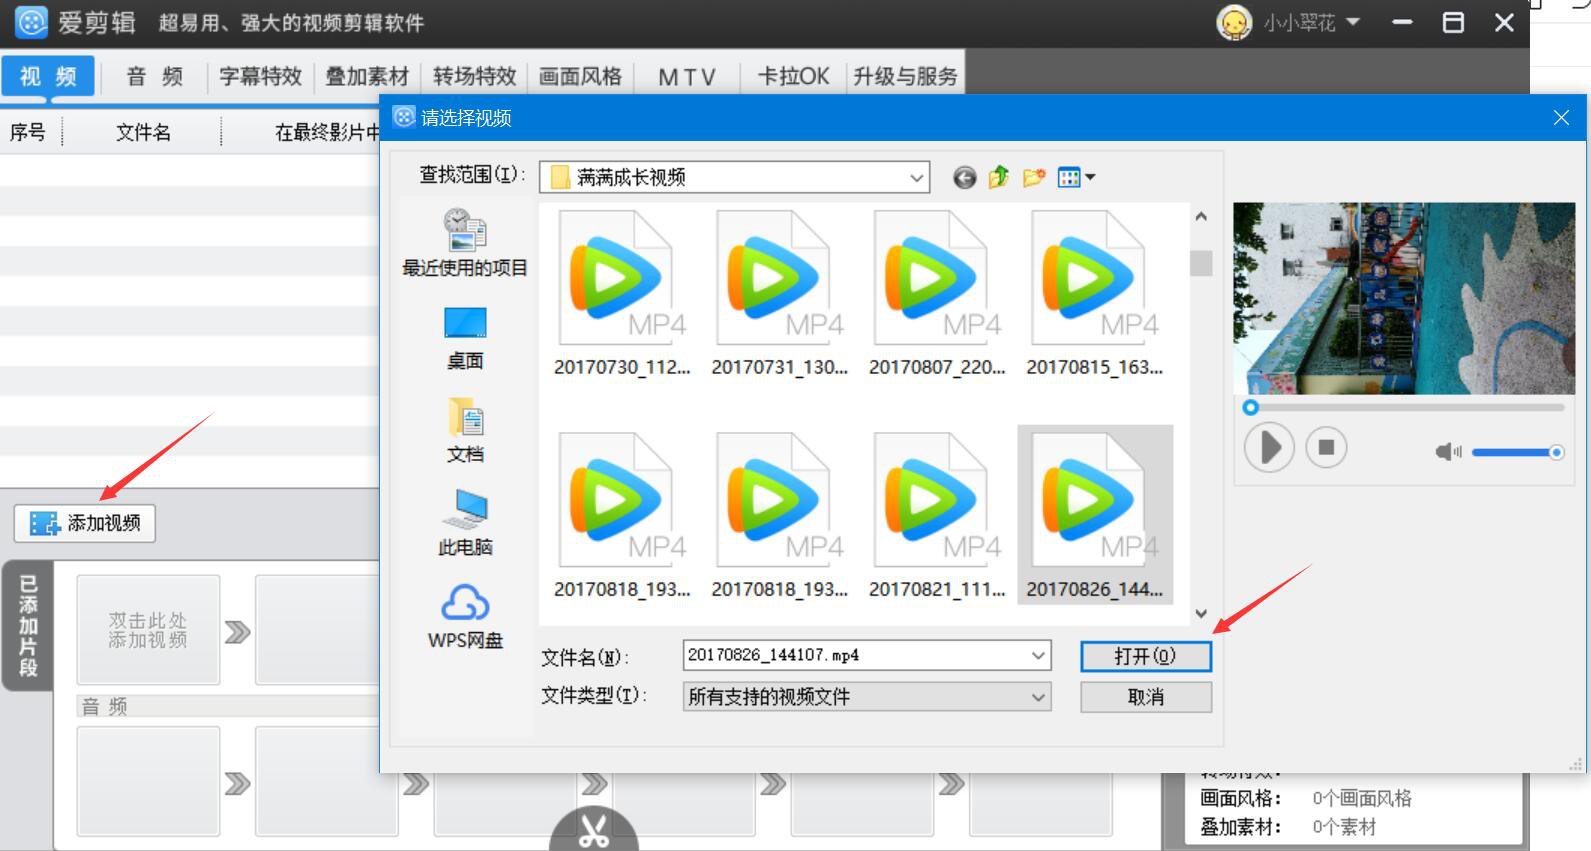Go up one folder level
This screenshot has height=851, width=1591.
pyautogui.click(x=998, y=178)
